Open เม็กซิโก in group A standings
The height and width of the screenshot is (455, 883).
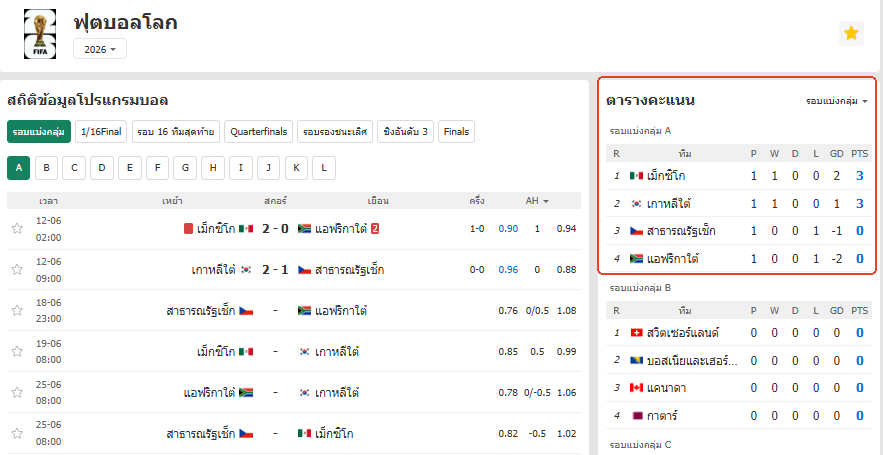click(666, 176)
